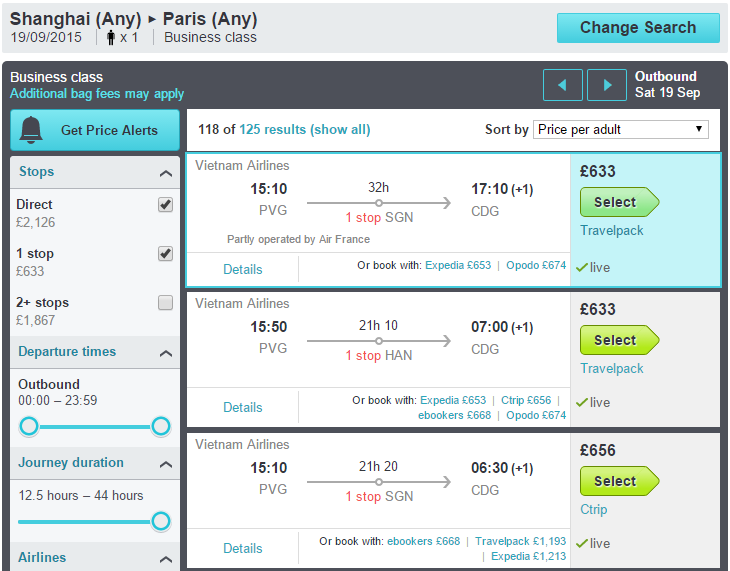Viewport: 730px width, 571px height.
Task: Click the Journey duration slider handle
Action: 161,521
